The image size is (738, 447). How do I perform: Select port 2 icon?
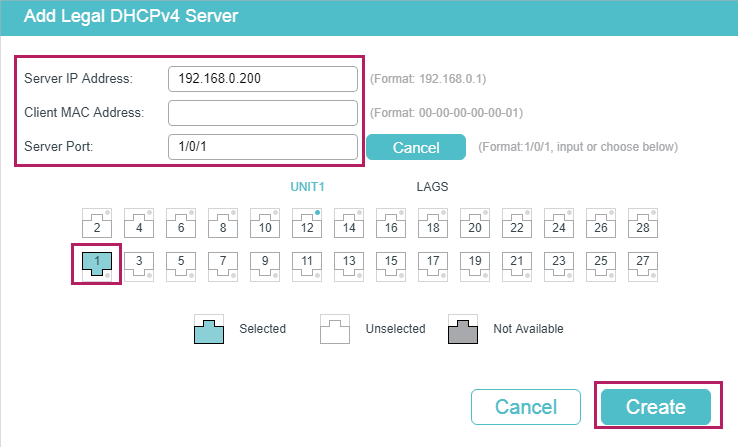pyautogui.click(x=97, y=223)
